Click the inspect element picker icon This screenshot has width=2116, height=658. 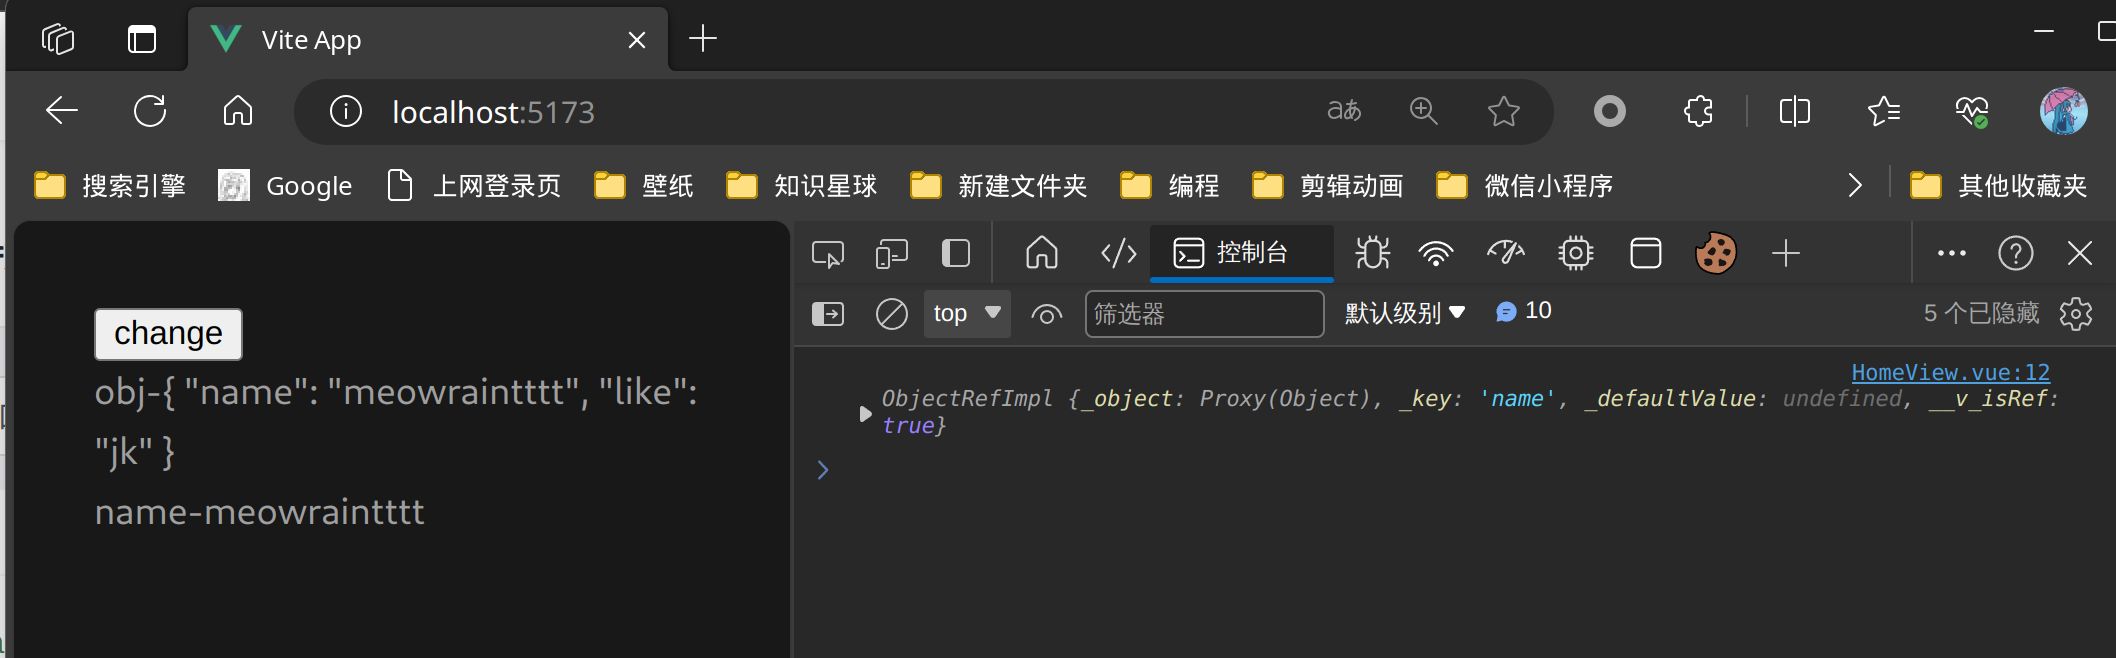point(827,254)
